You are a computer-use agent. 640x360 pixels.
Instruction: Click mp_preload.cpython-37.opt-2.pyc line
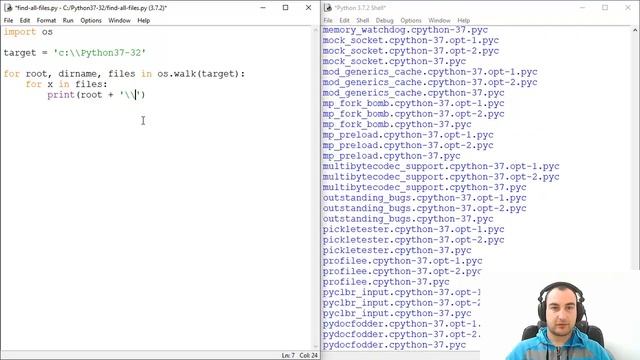tap(408, 145)
